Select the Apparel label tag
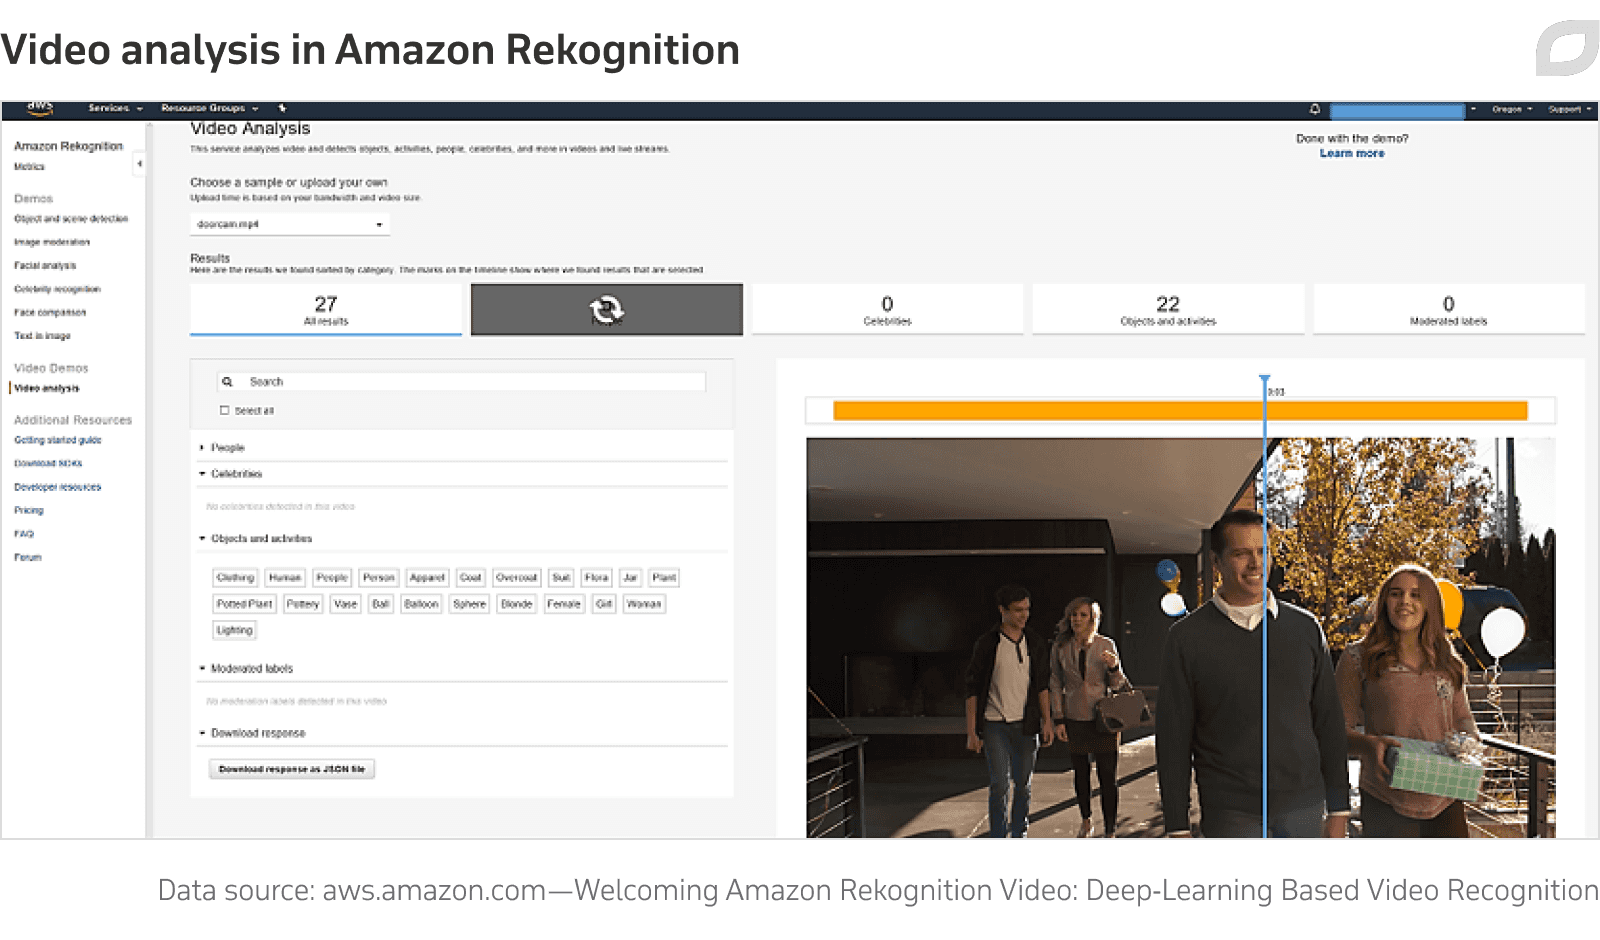This screenshot has height=940, width=1600. 427,578
